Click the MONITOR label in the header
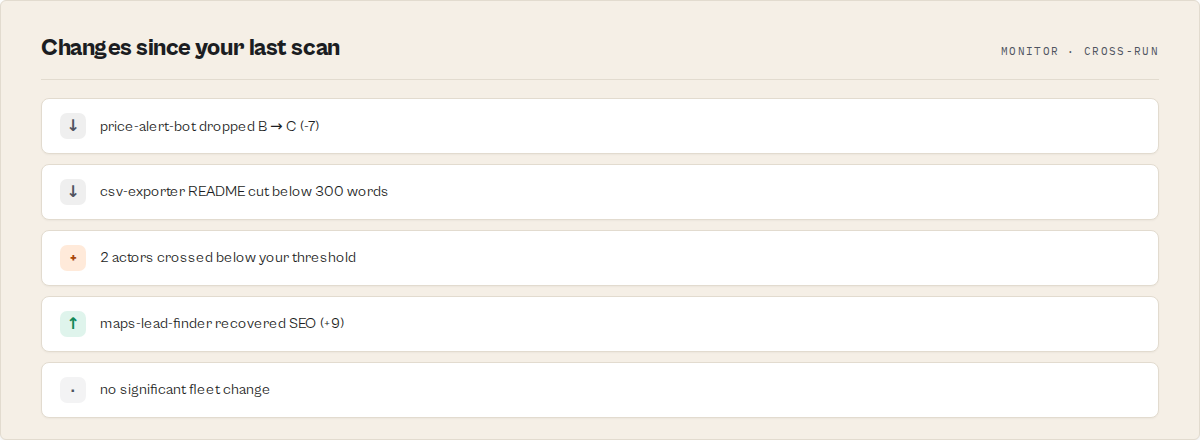The height and width of the screenshot is (440, 1200). click(1029, 51)
